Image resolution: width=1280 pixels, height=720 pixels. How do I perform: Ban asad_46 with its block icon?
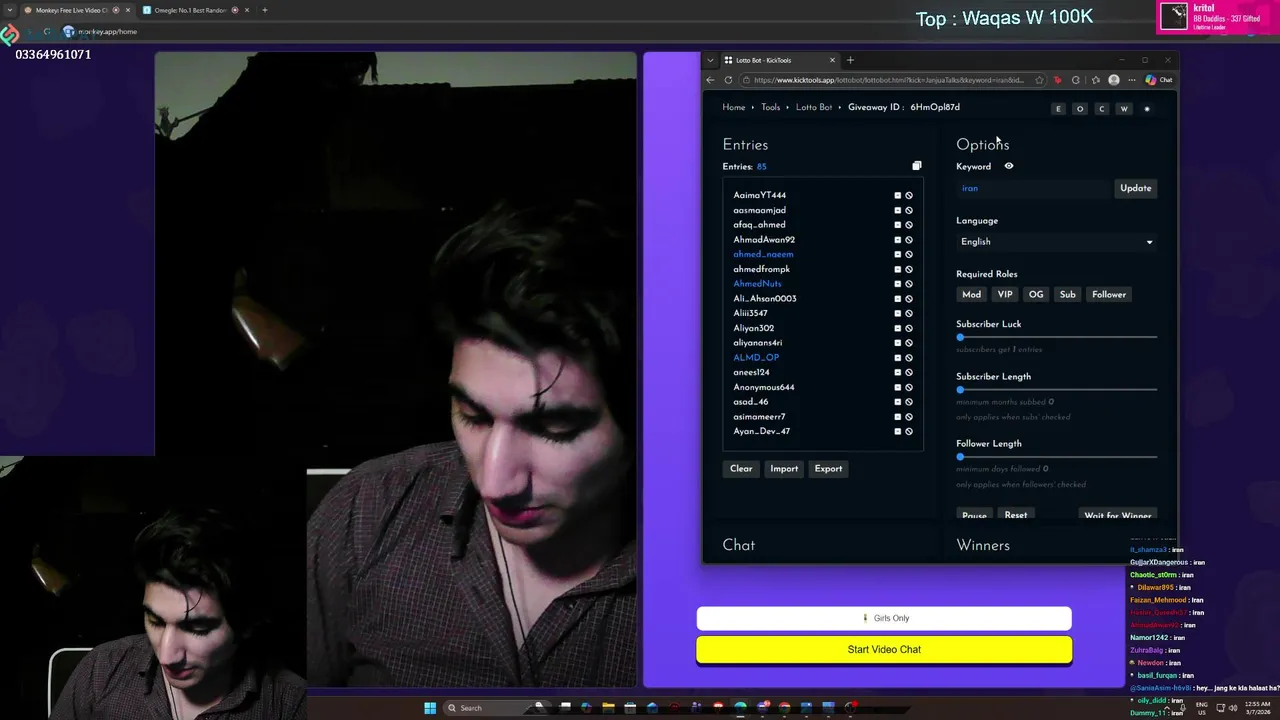909,402
